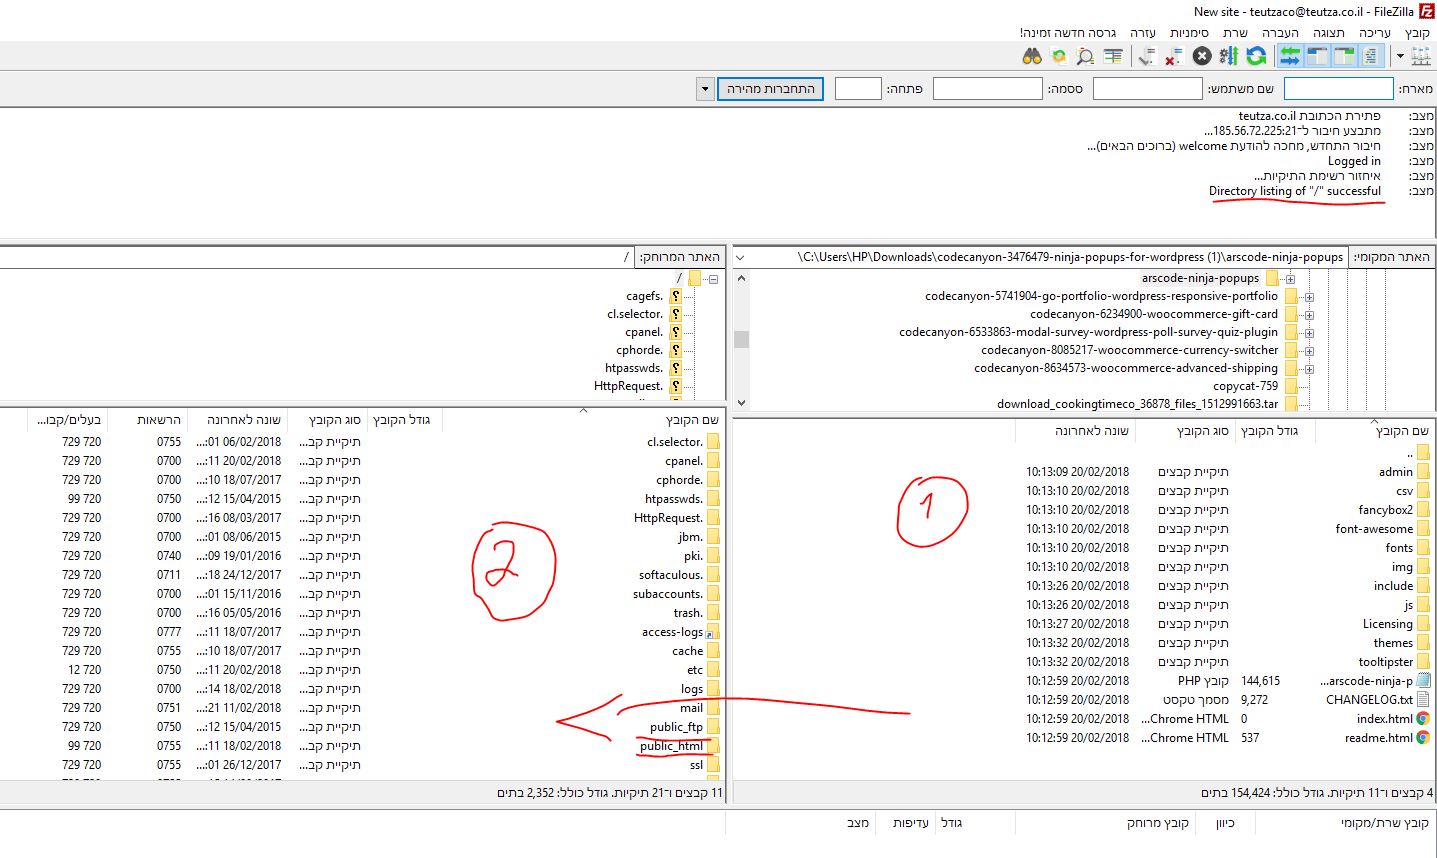
Task: Collapse the remote root "/" tree node
Action: click(713, 279)
